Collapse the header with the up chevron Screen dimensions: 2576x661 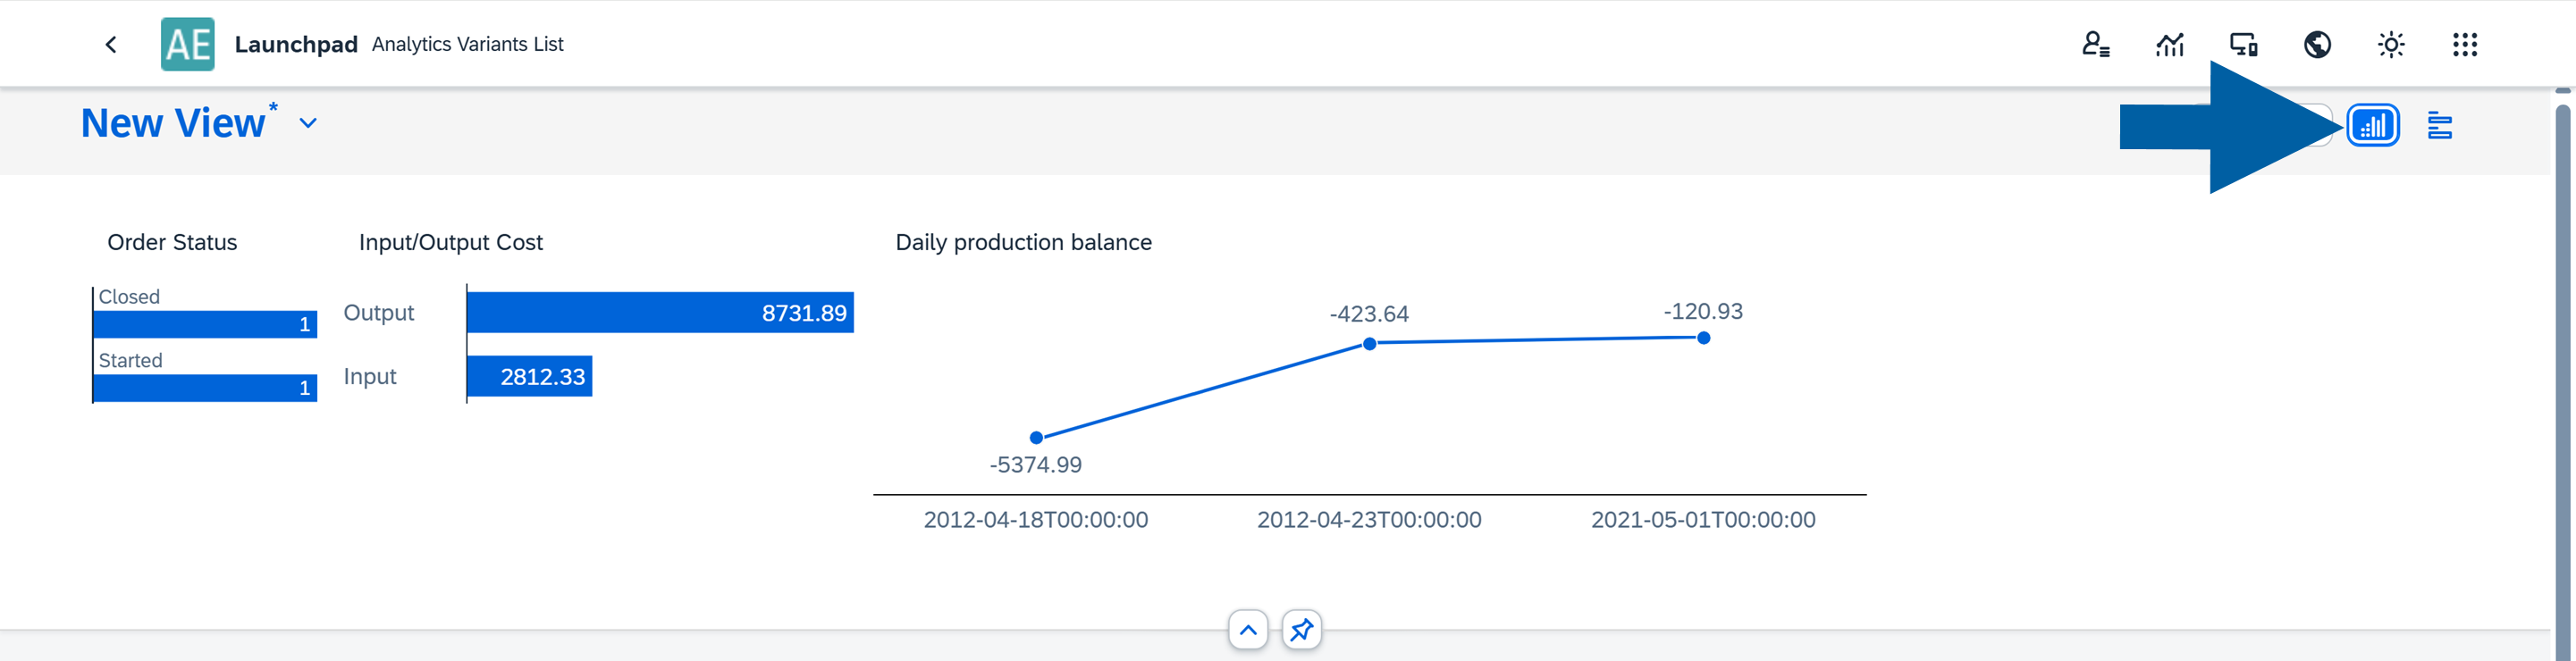[1248, 630]
